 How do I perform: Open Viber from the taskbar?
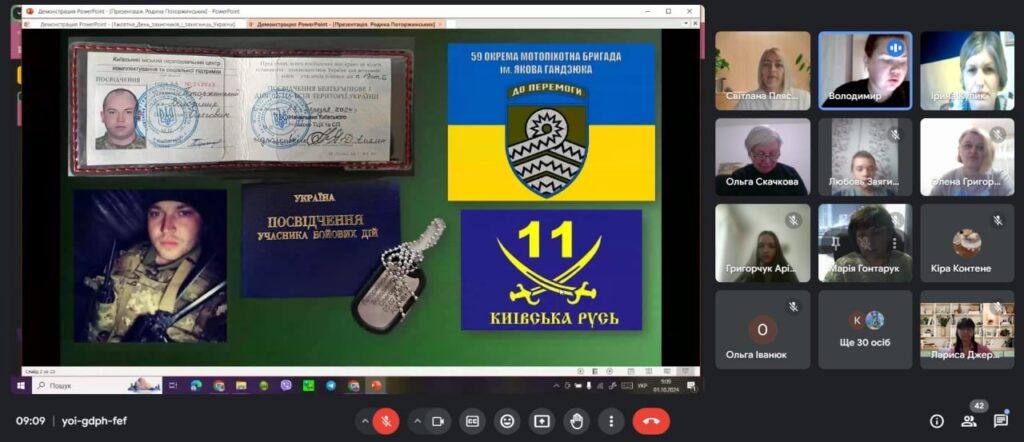pos(286,385)
